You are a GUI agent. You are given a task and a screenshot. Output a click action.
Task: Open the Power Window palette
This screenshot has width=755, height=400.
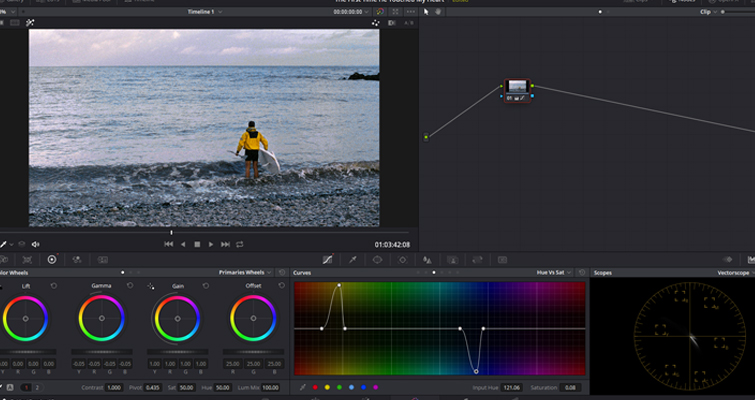coord(377,259)
